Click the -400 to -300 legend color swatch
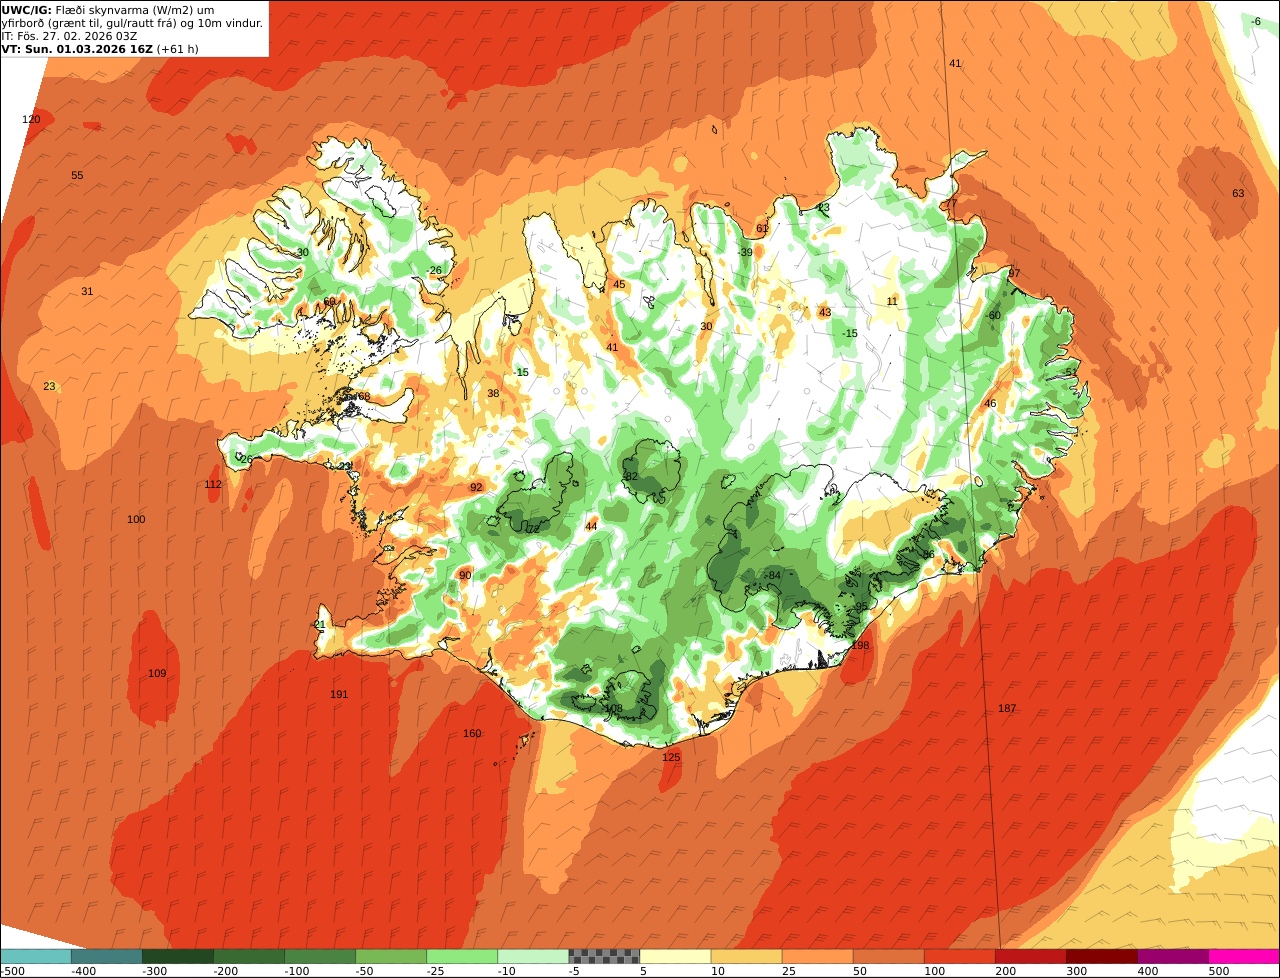Viewport: 1280px width, 978px height. click(x=106, y=956)
